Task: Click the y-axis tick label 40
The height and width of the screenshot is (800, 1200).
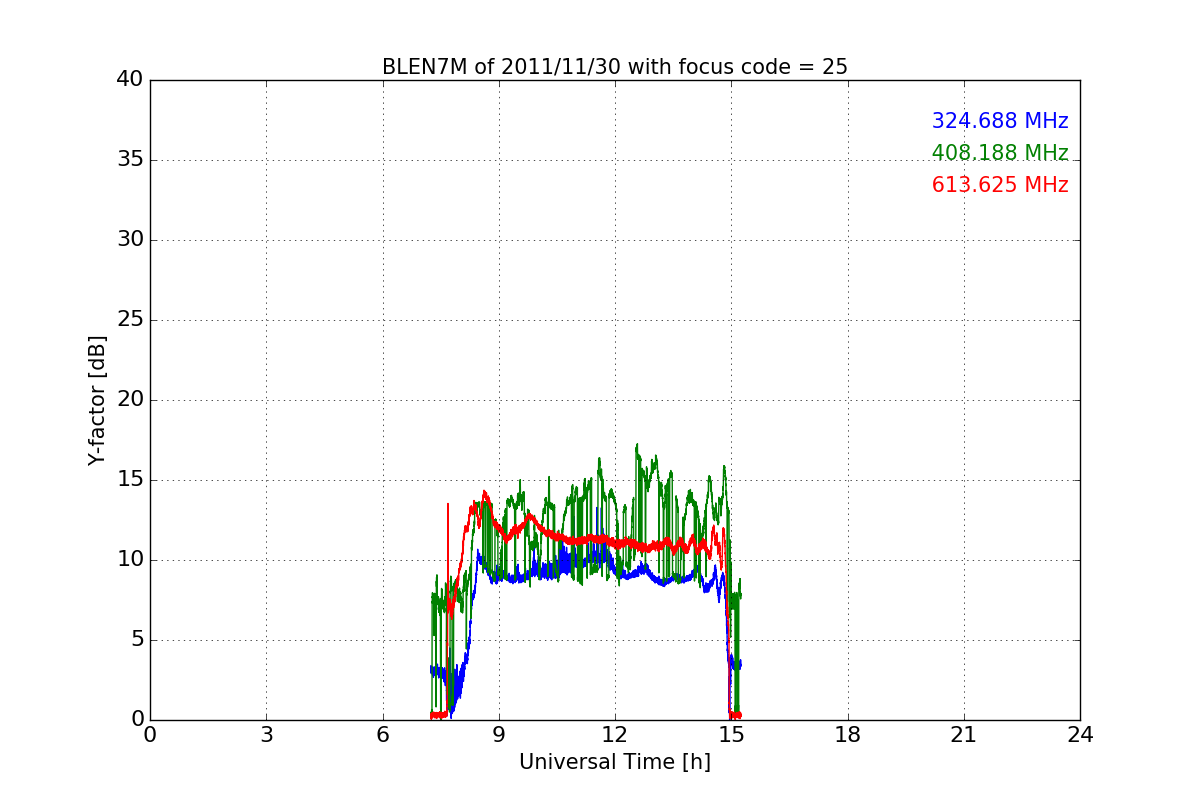Action: (x=130, y=80)
